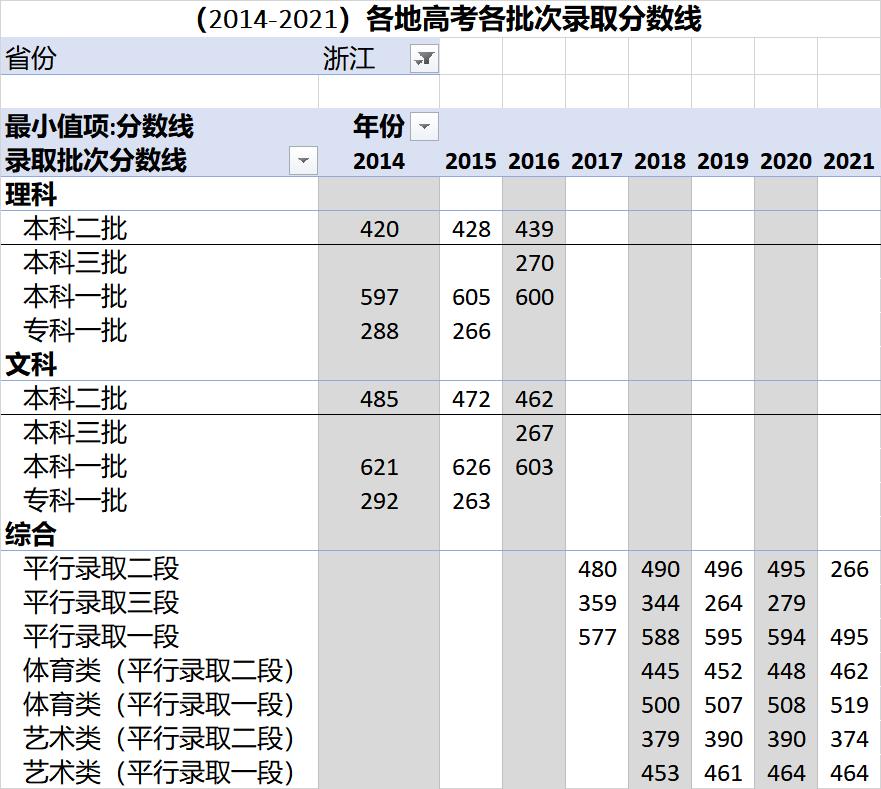This screenshot has width=881, height=789.
Task: Select the 2021 column header
Action: coord(849,160)
